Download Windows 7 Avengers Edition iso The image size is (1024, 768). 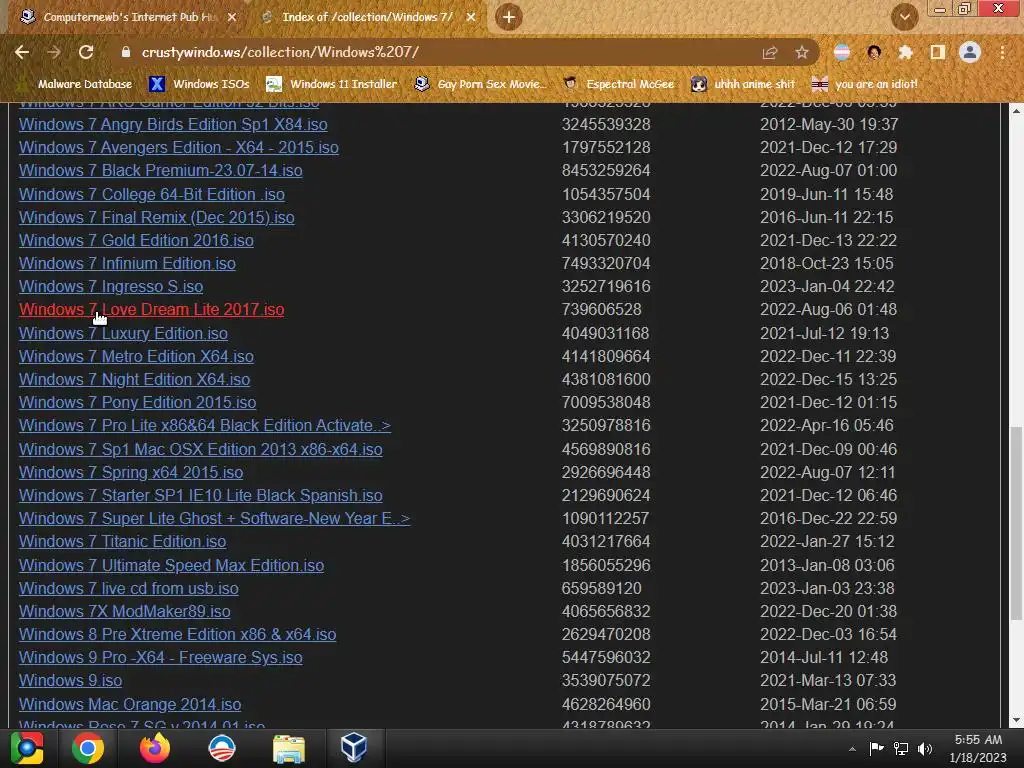(178, 147)
